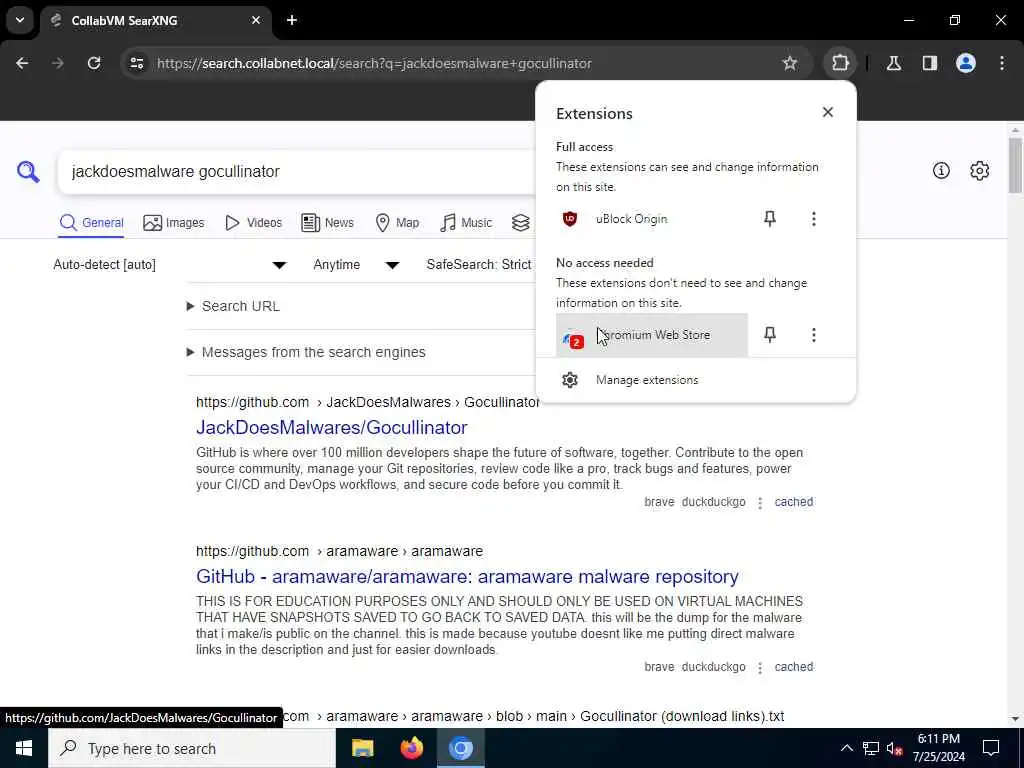Image resolution: width=1024 pixels, height=768 pixels.
Task: Open the Auto-detect language dropdown
Action: [170, 264]
